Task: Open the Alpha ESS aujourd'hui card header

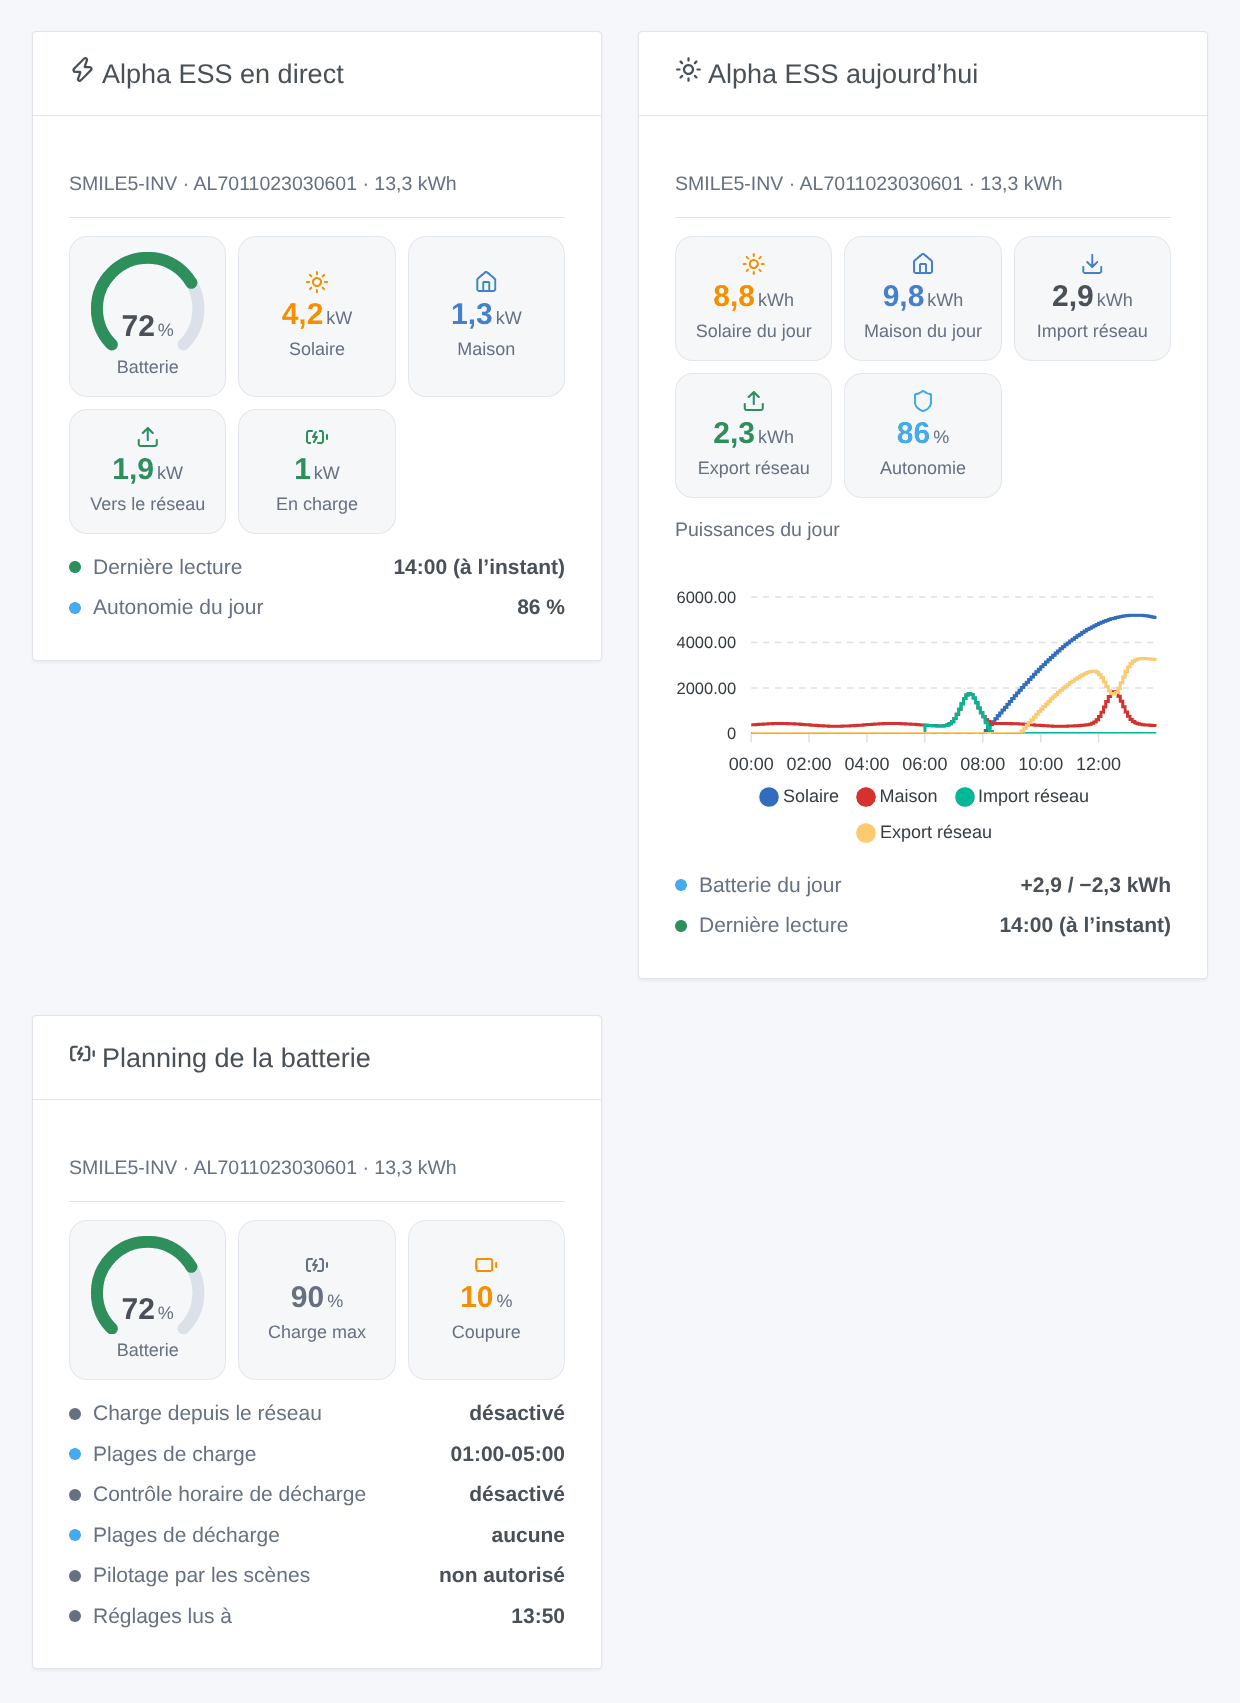Action: (x=923, y=74)
